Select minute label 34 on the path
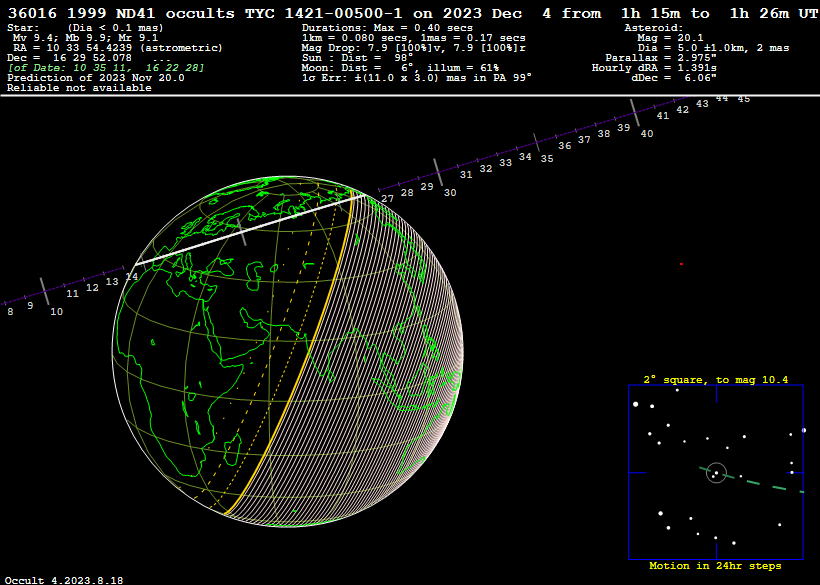 point(525,156)
